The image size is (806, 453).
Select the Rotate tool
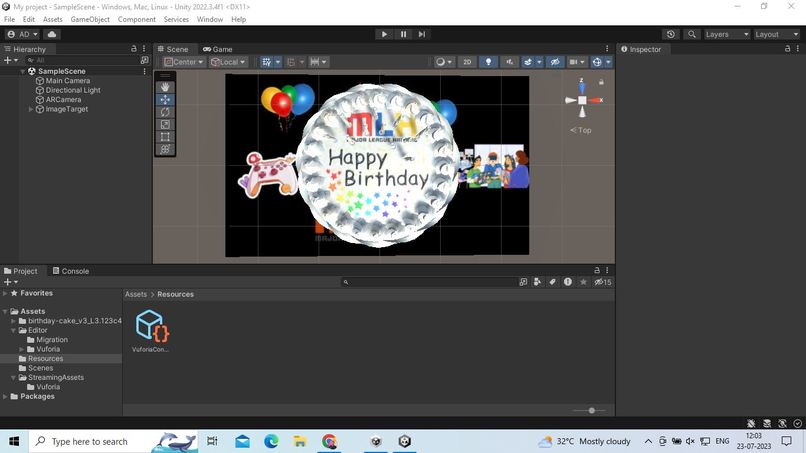(165, 112)
